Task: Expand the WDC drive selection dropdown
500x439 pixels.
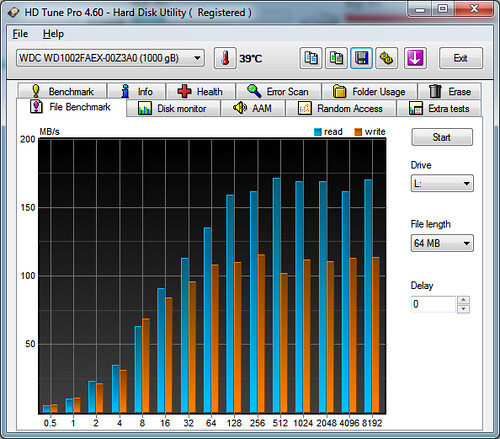Action: [x=110, y=58]
